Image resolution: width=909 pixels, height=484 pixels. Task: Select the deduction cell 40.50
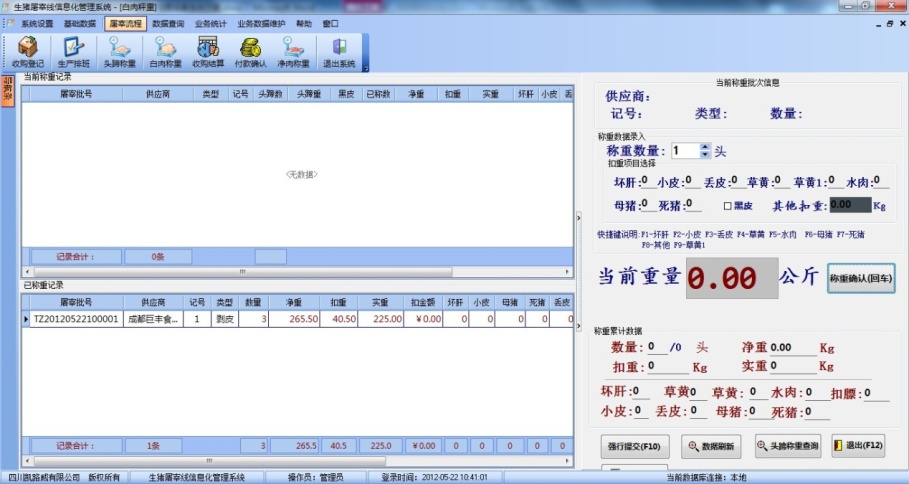[338, 319]
